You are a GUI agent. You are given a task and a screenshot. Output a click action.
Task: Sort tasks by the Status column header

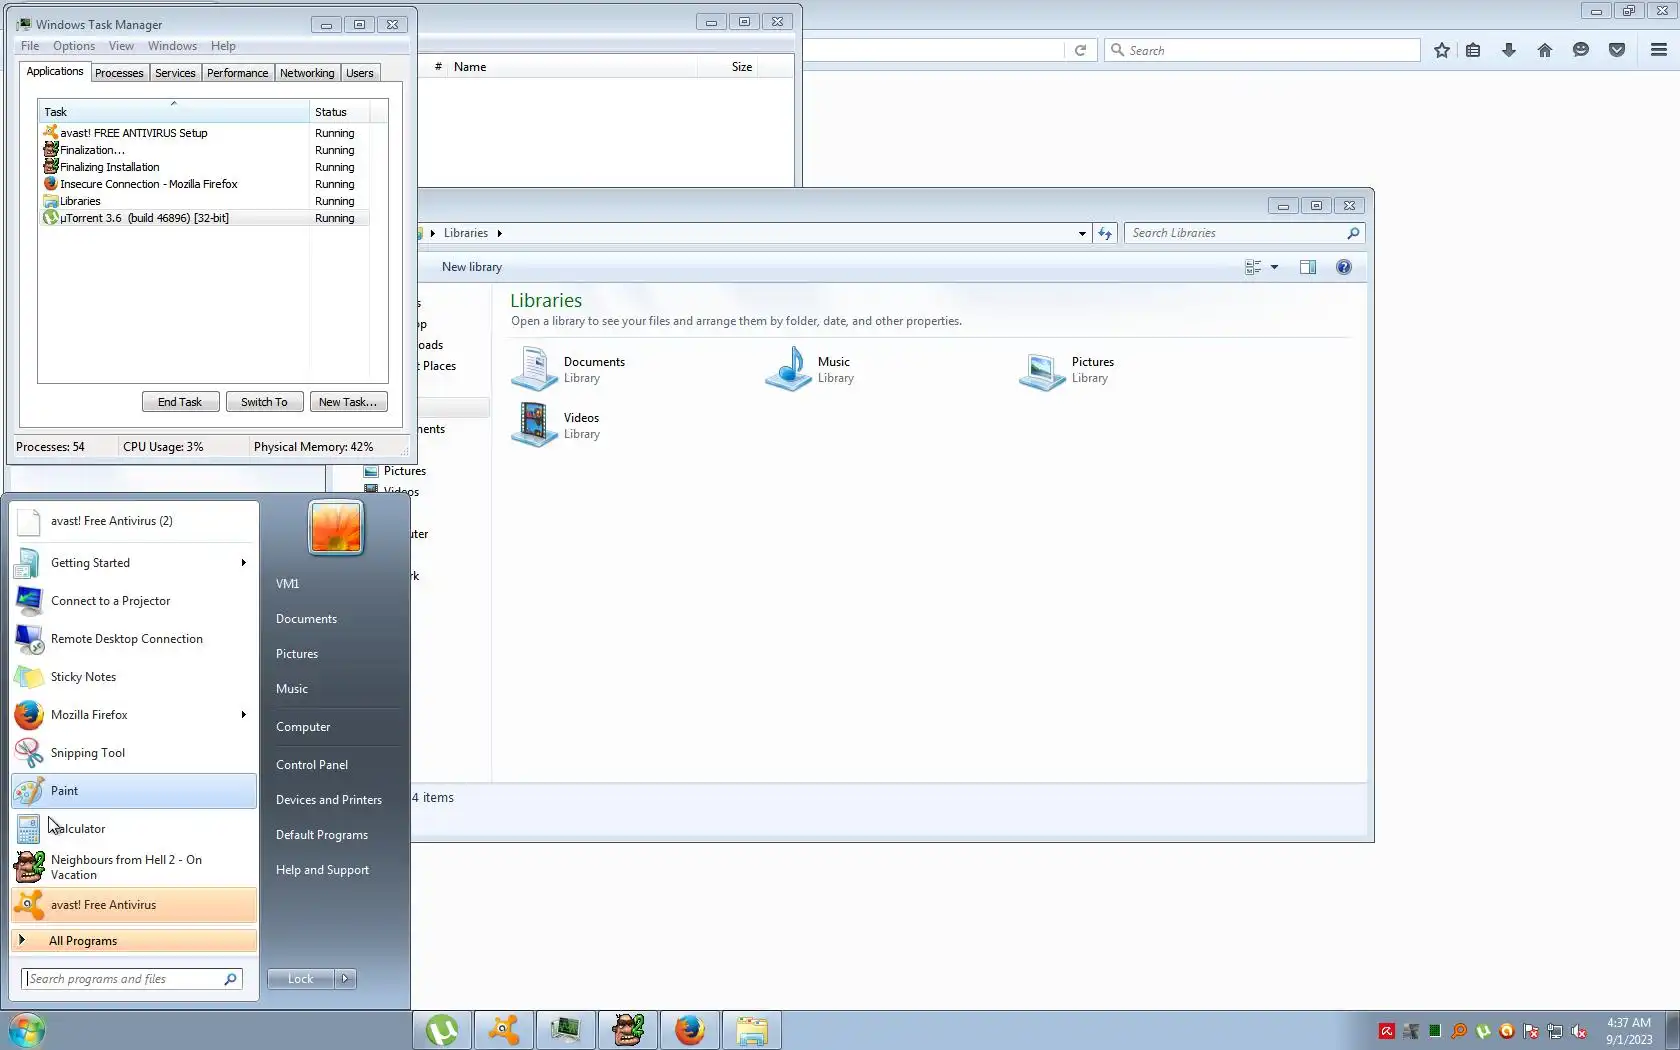coord(339,112)
